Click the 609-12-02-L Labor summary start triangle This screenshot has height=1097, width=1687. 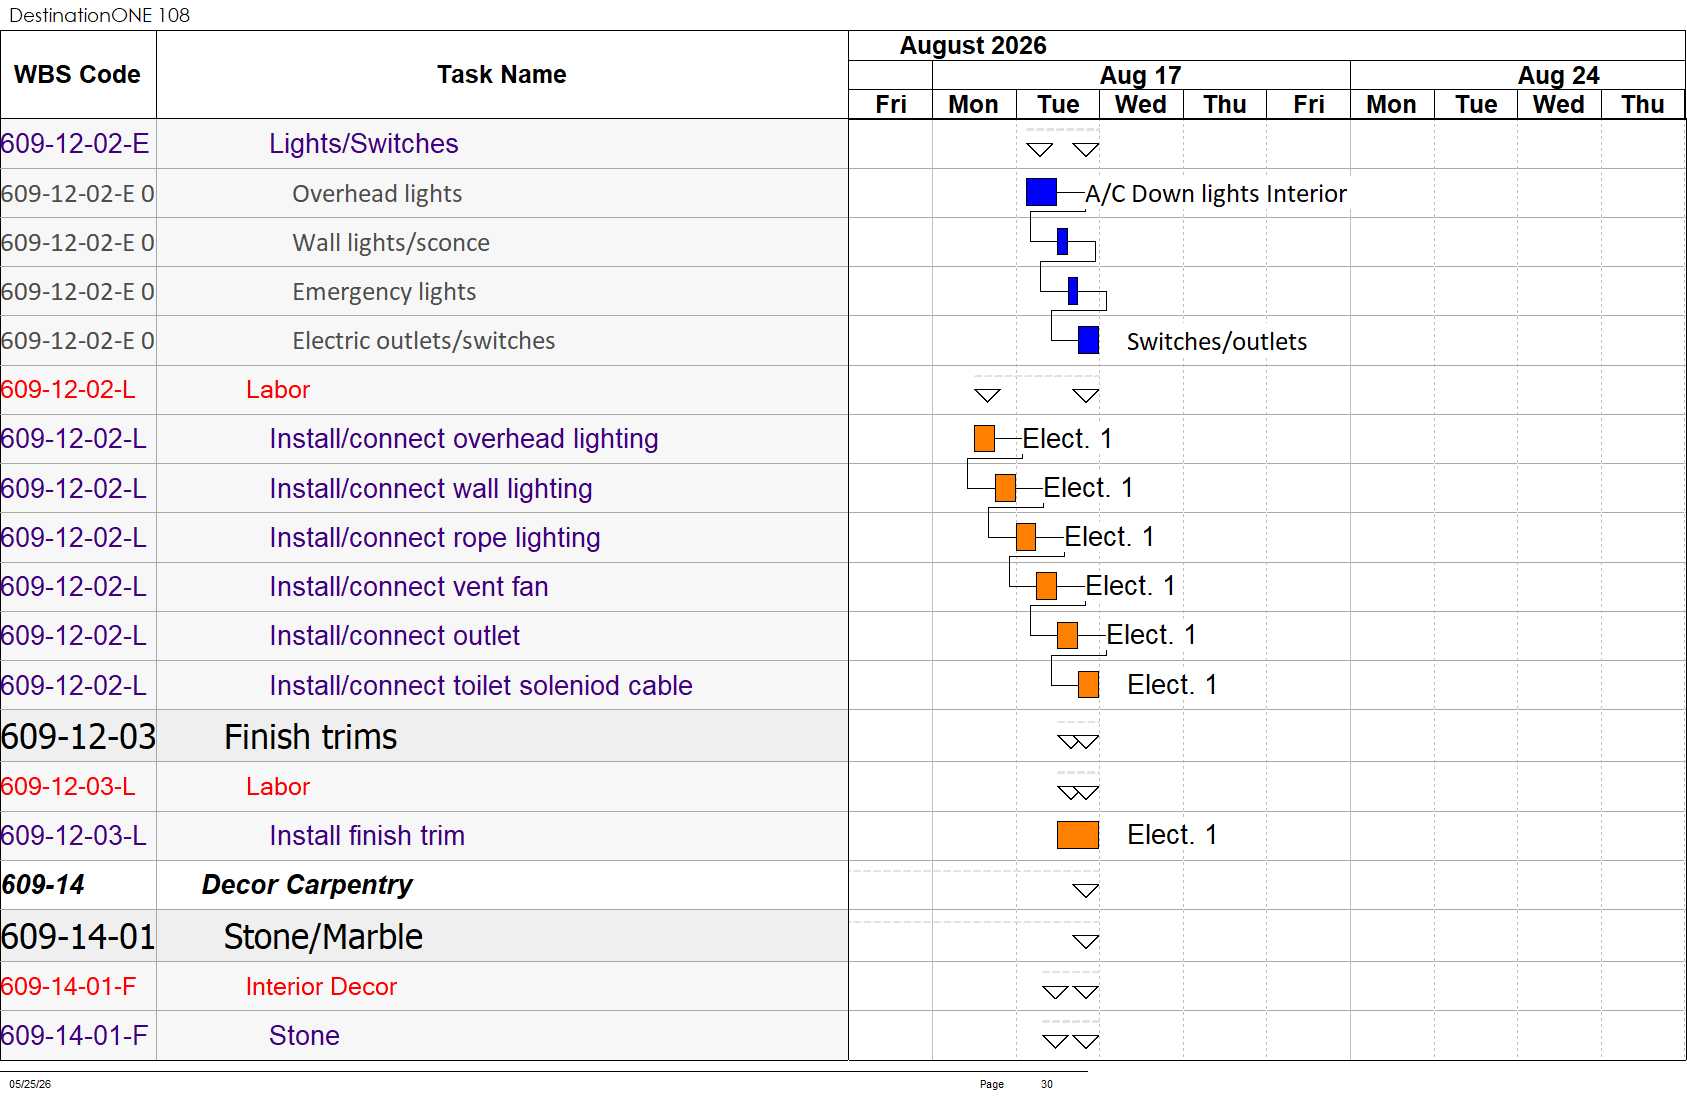tap(988, 396)
